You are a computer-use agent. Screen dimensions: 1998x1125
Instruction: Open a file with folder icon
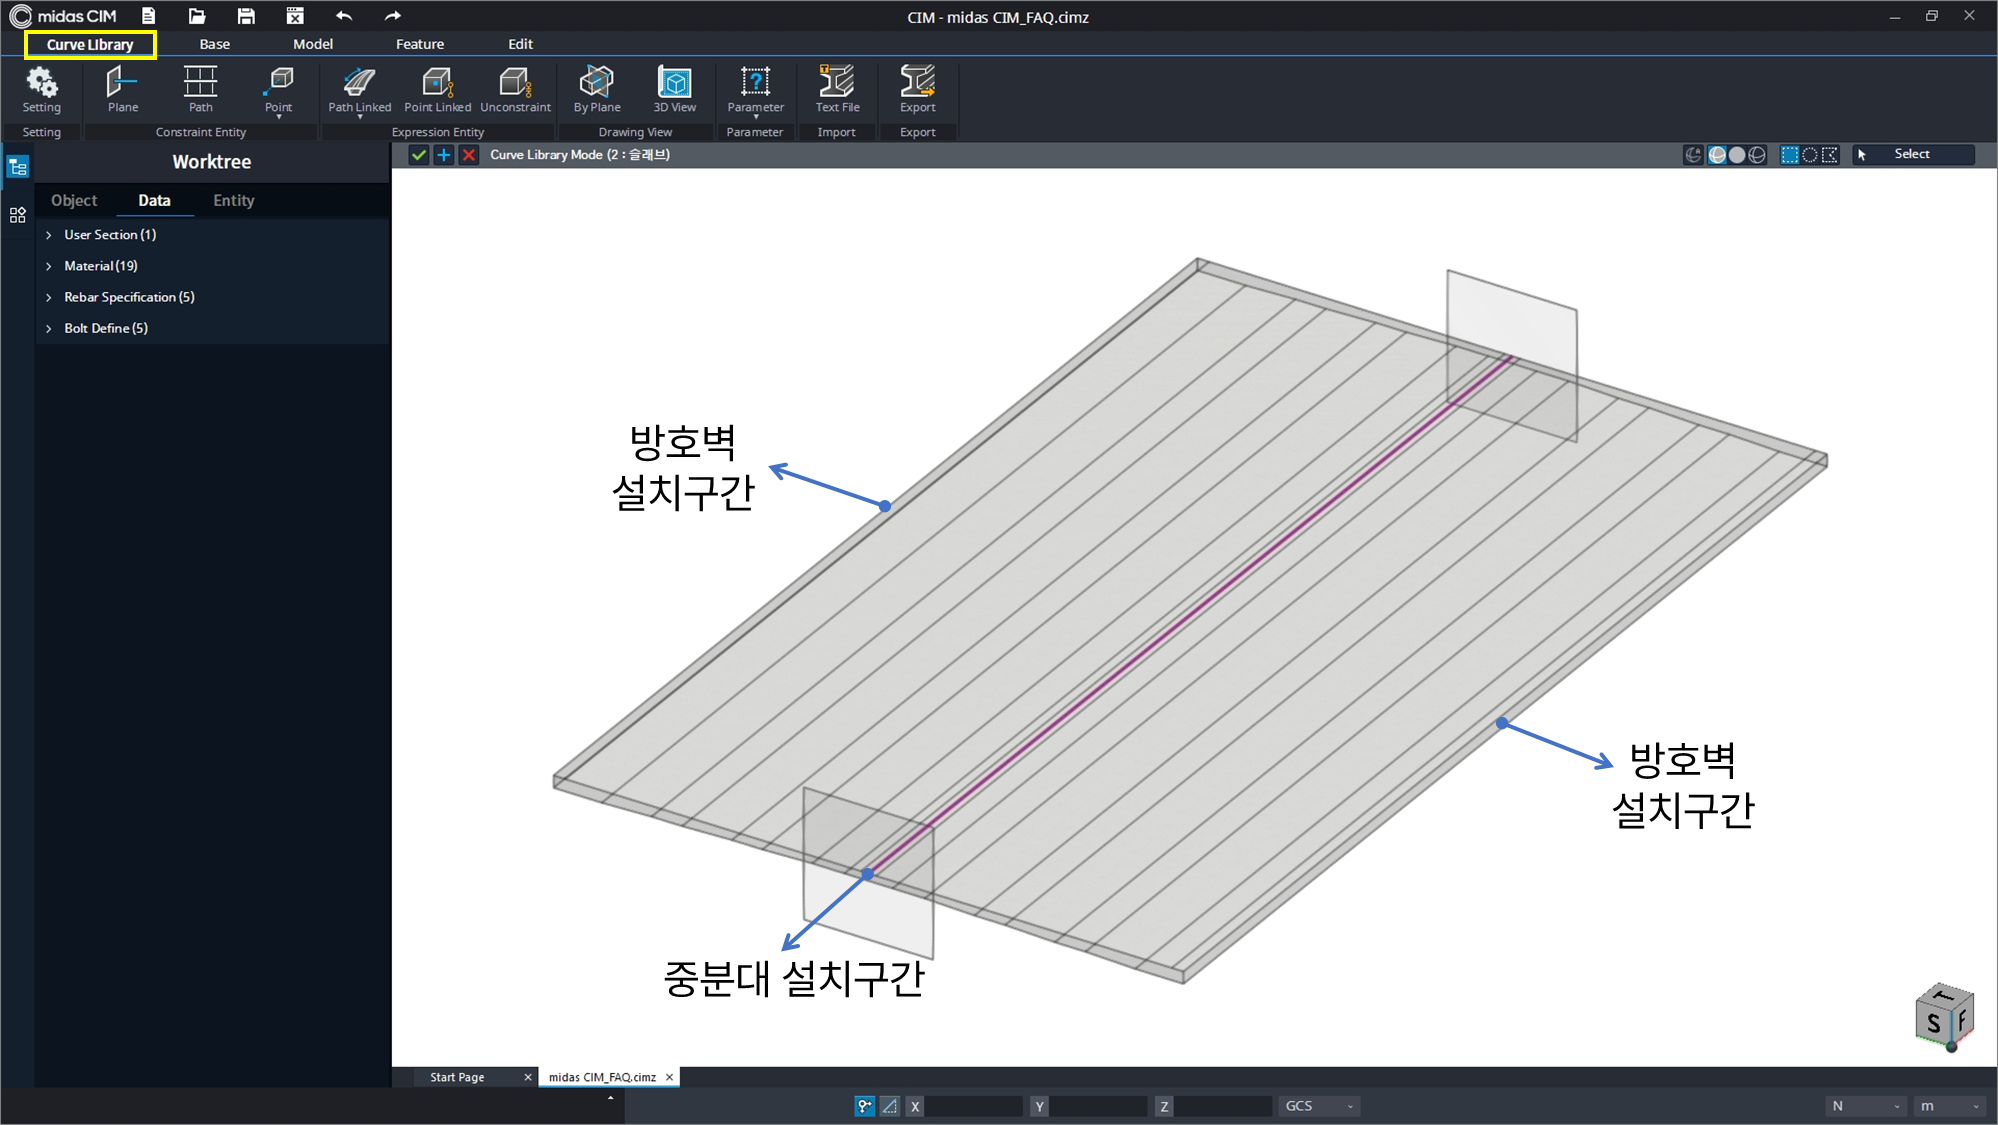click(x=197, y=16)
